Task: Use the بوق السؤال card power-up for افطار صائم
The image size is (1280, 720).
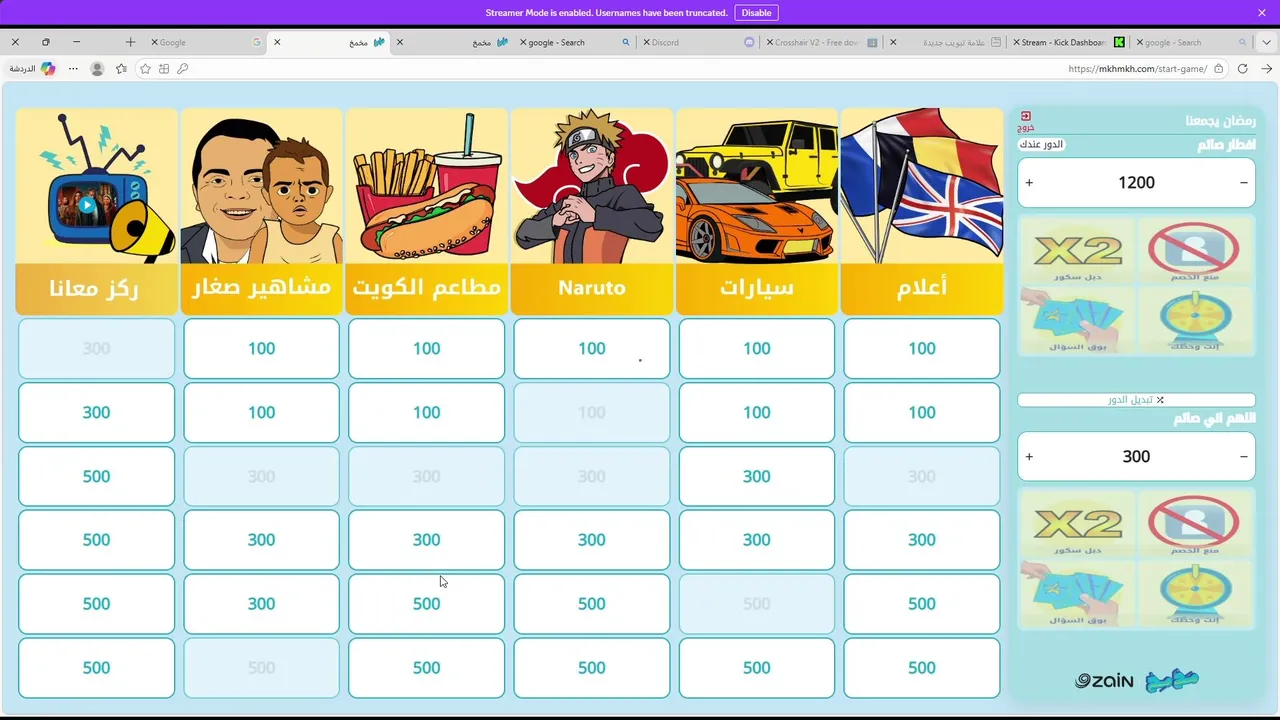Action: [x=1079, y=319]
